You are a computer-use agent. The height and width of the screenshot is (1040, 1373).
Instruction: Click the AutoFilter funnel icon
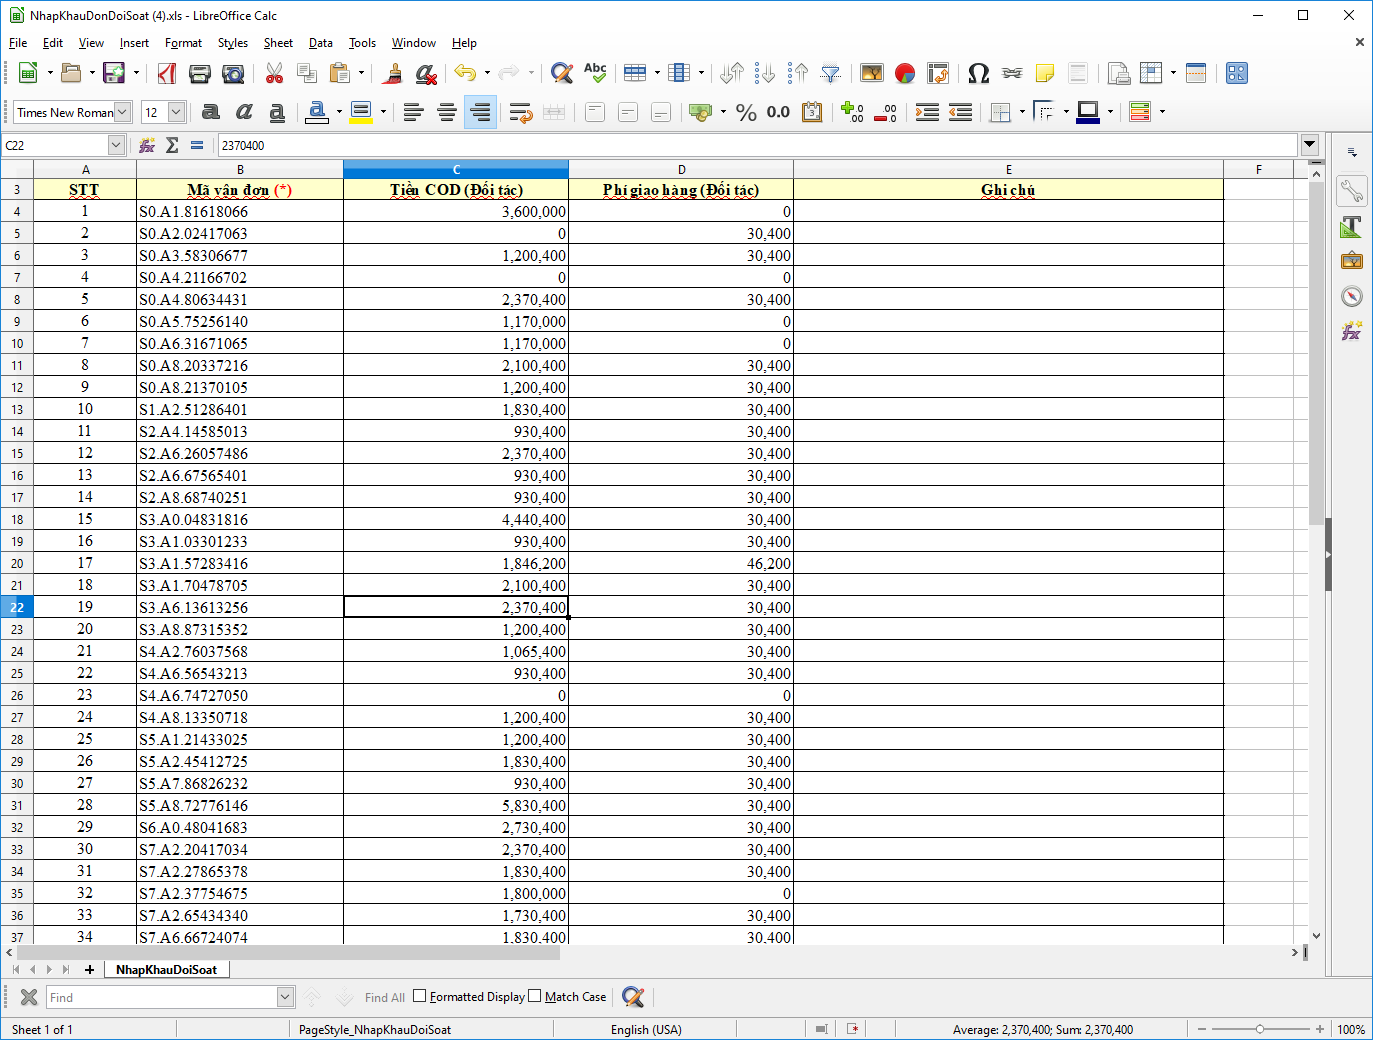pos(830,73)
